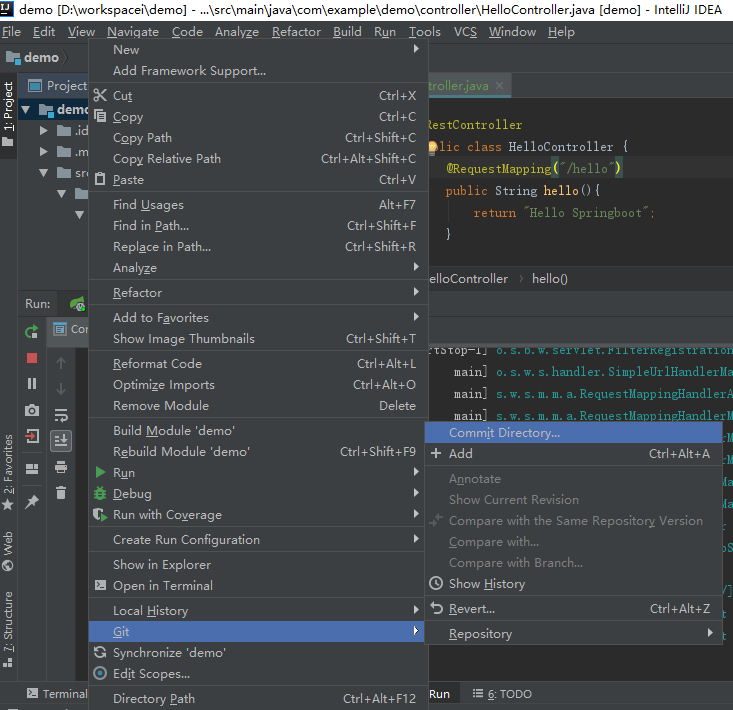Clear all console output with the trash icon
The image size is (733, 710).
coord(61,492)
